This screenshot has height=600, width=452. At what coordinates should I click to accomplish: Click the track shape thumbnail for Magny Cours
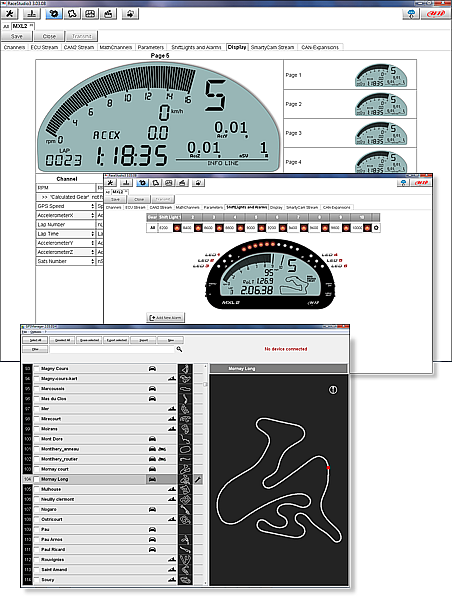click(x=185, y=368)
